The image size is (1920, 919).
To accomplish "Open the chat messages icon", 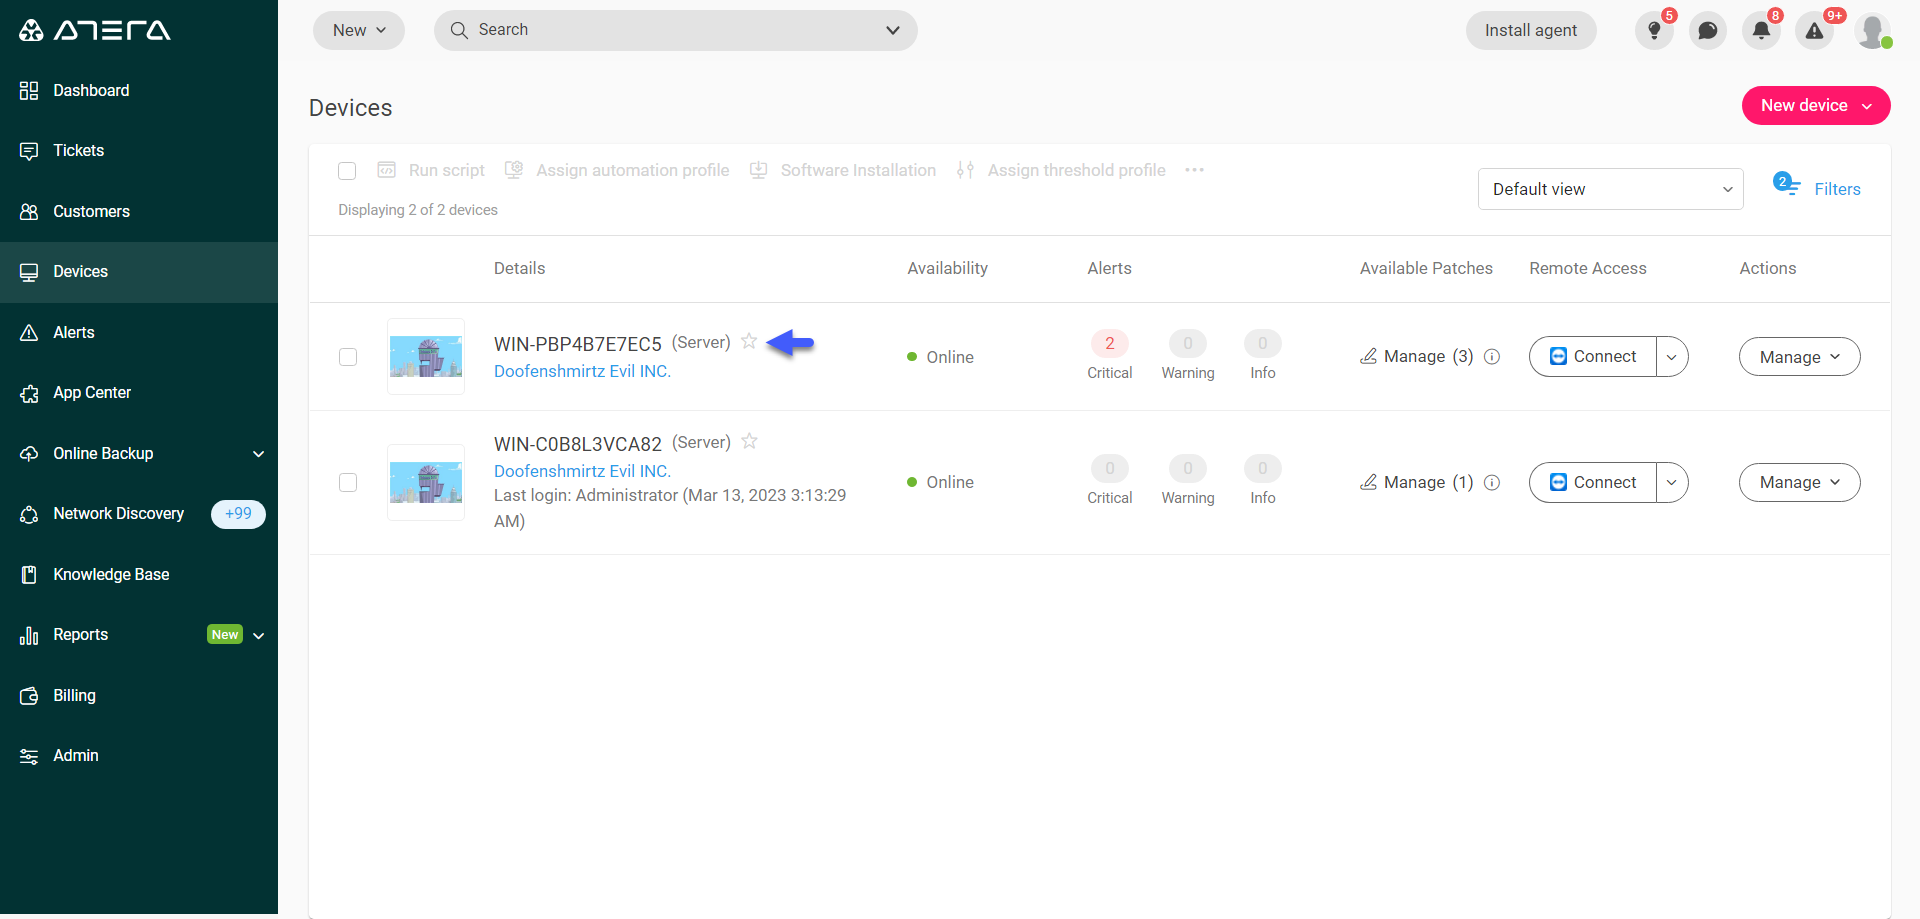I will click(1708, 31).
